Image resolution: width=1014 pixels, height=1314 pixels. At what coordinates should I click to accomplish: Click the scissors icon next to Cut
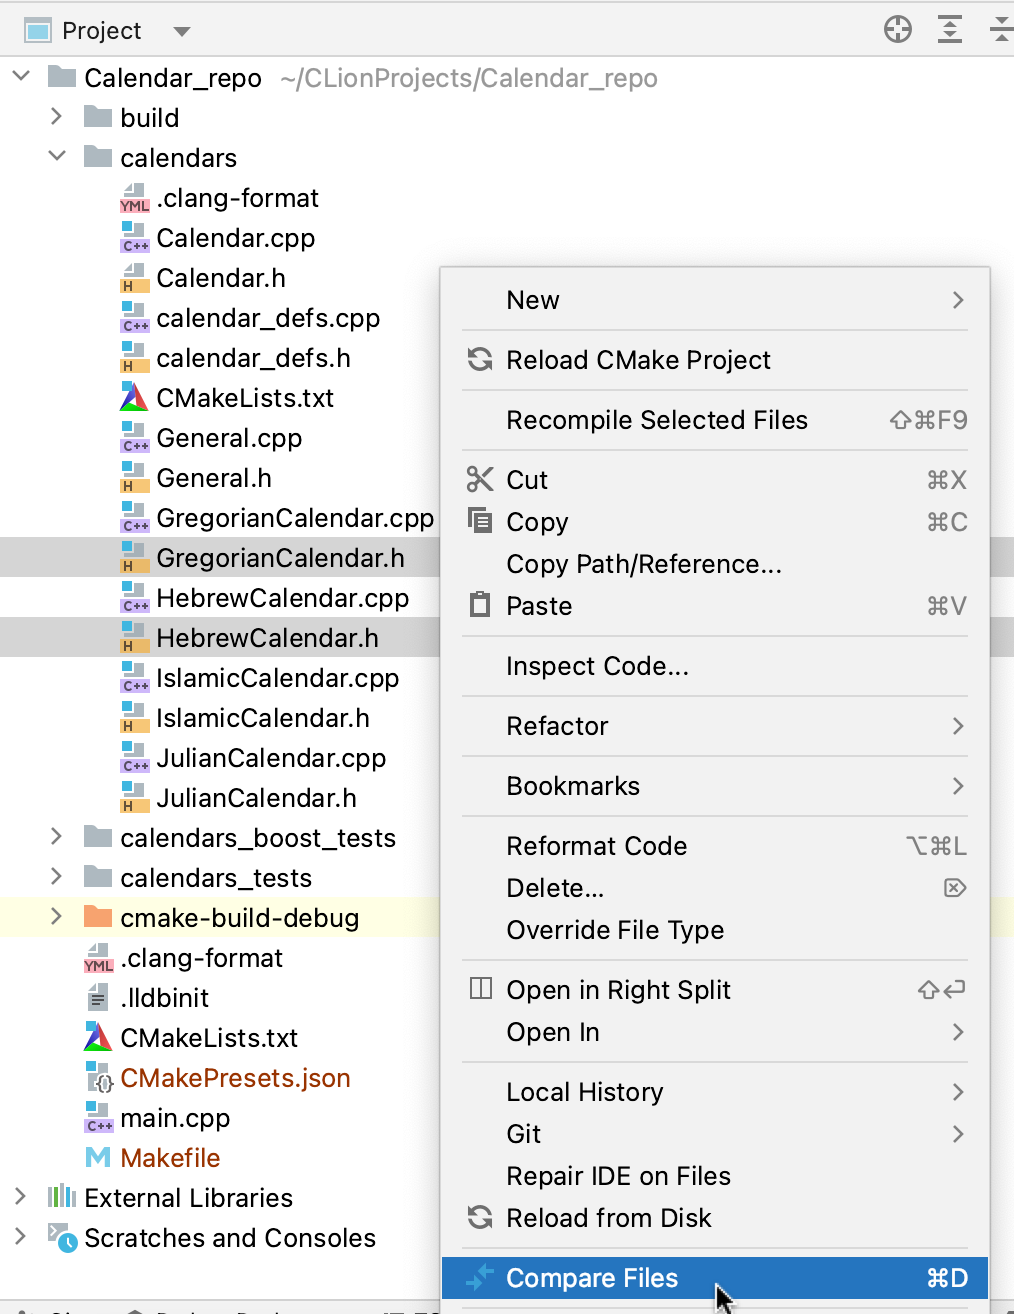480,479
